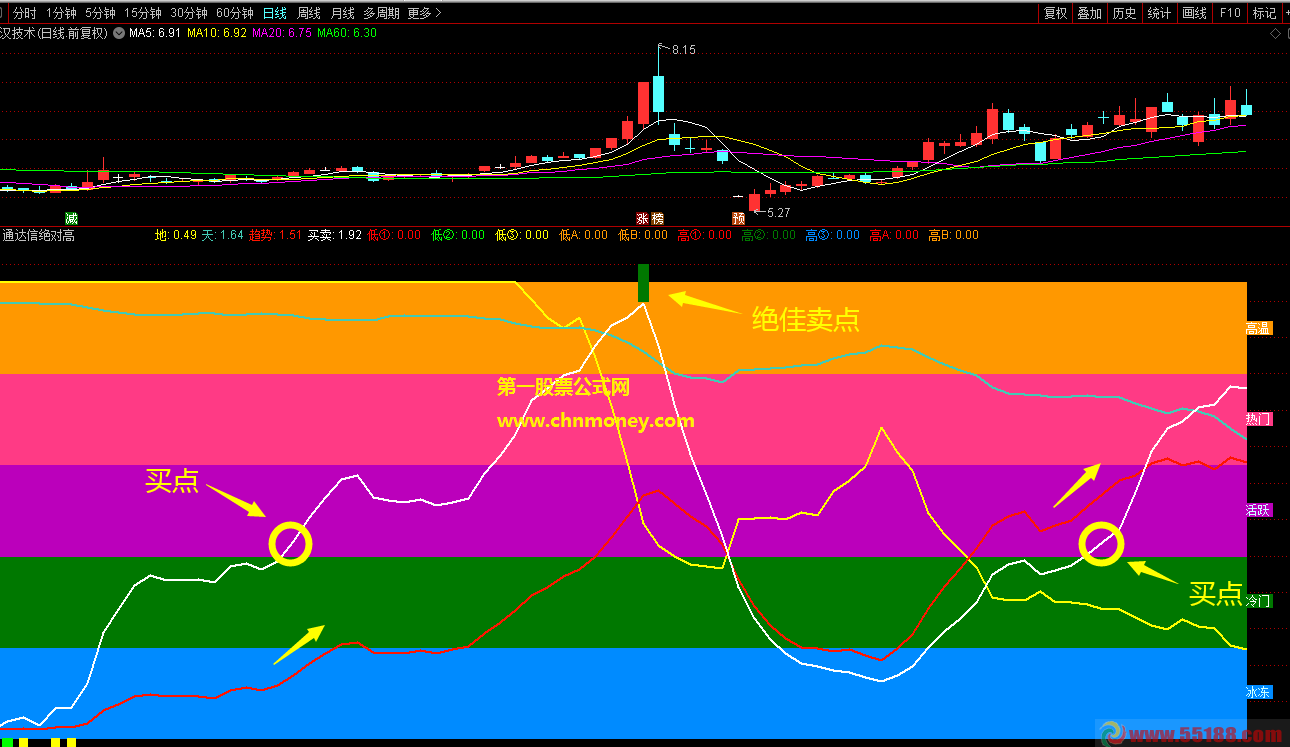This screenshot has width=1290, height=747.
Task: Click the 8.15 high price label
Action: tap(682, 49)
